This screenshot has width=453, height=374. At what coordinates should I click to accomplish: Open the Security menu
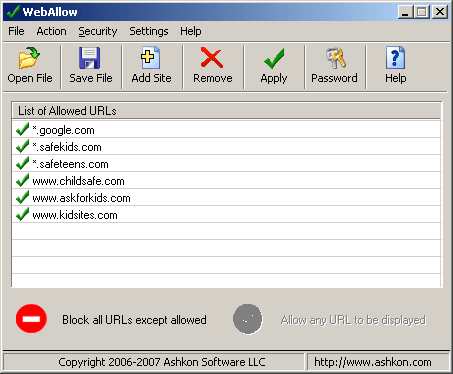click(x=98, y=31)
